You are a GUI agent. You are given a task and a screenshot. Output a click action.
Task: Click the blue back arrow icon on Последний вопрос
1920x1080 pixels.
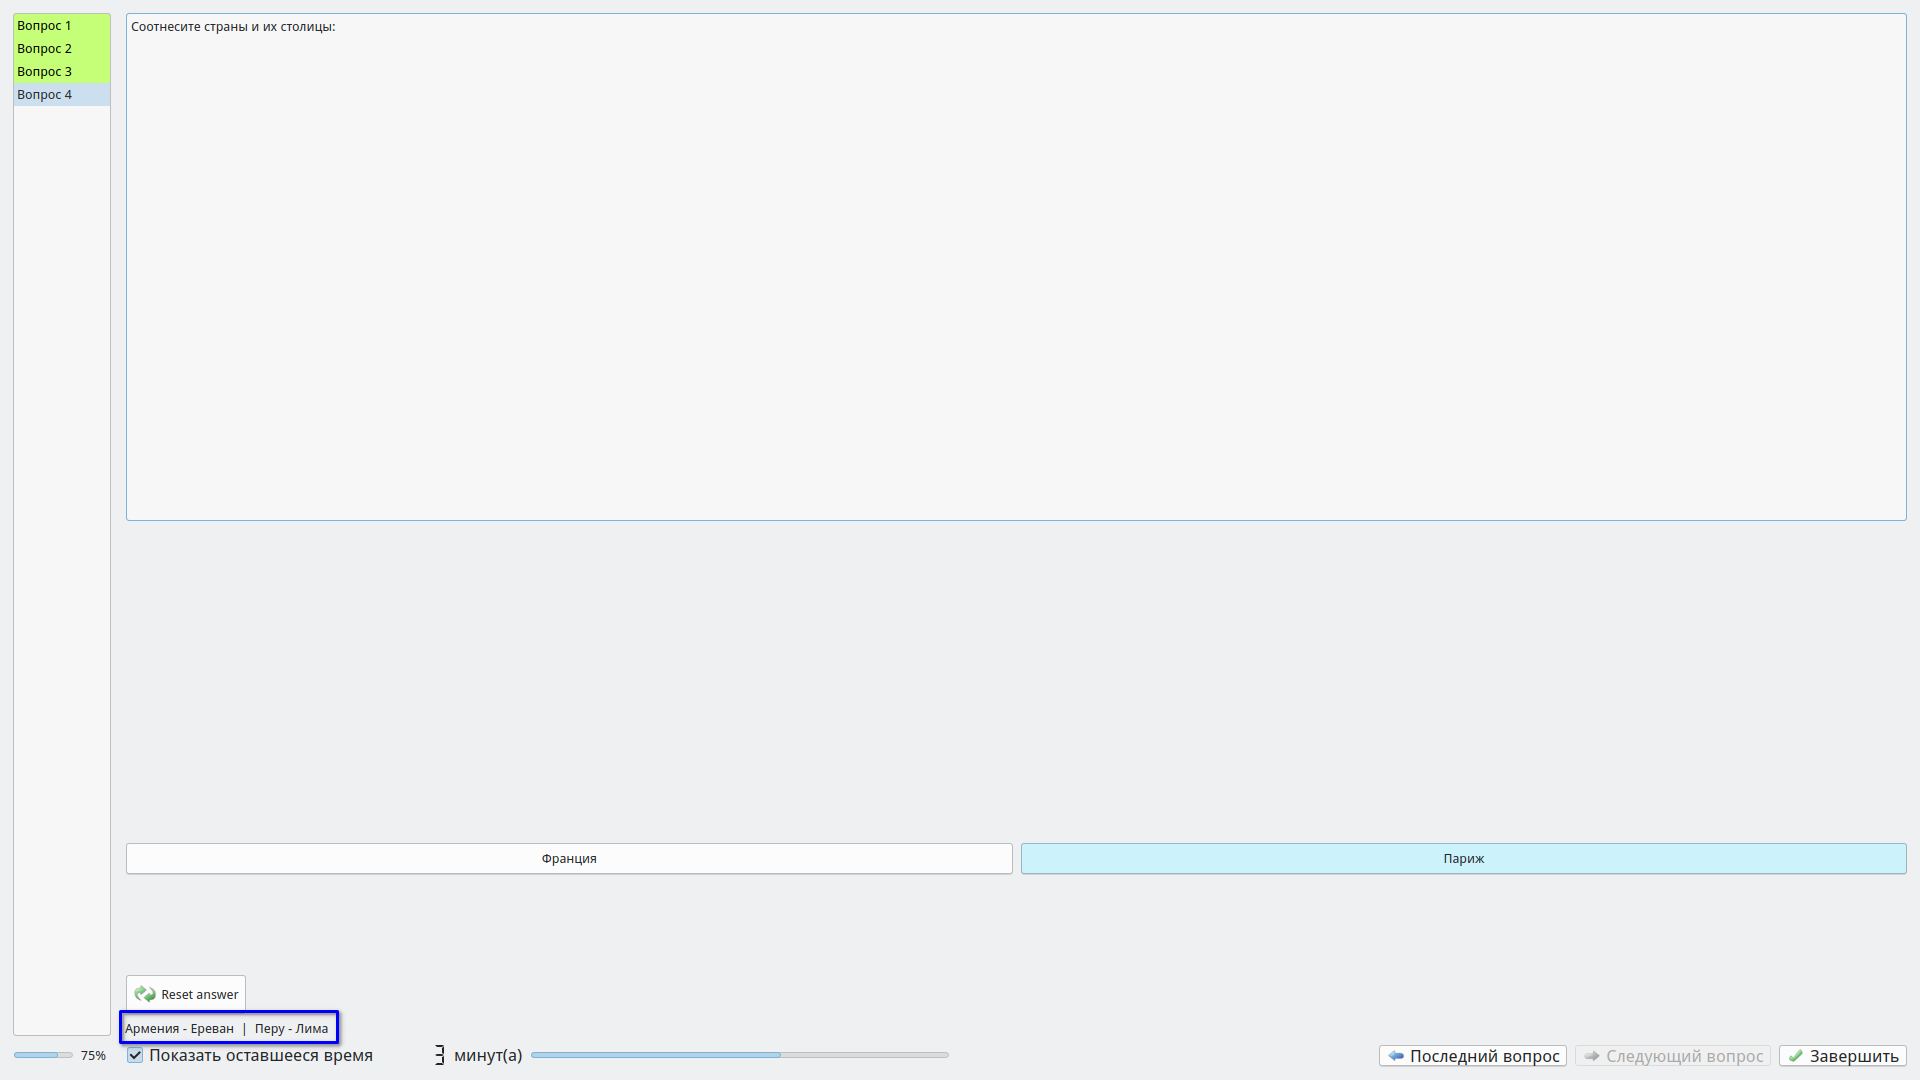point(1396,1056)
